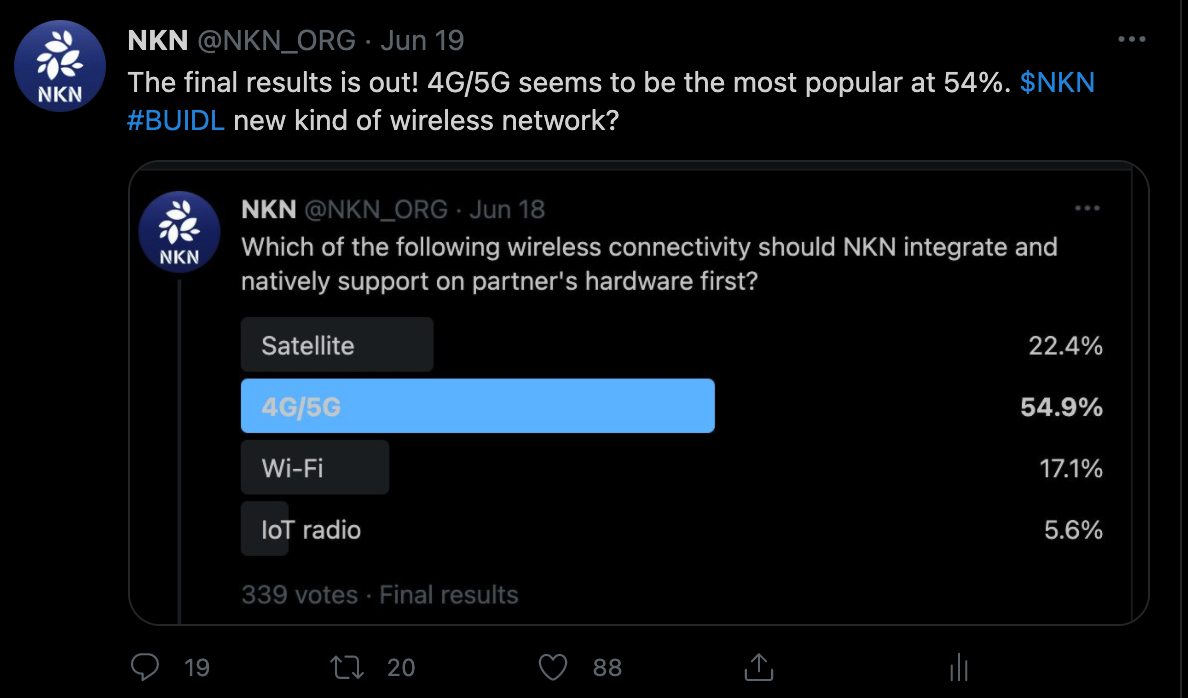The image size is (1188, 698).
Task: Click the Wi-Fi poll option bar
Action: tap(315, 467)
